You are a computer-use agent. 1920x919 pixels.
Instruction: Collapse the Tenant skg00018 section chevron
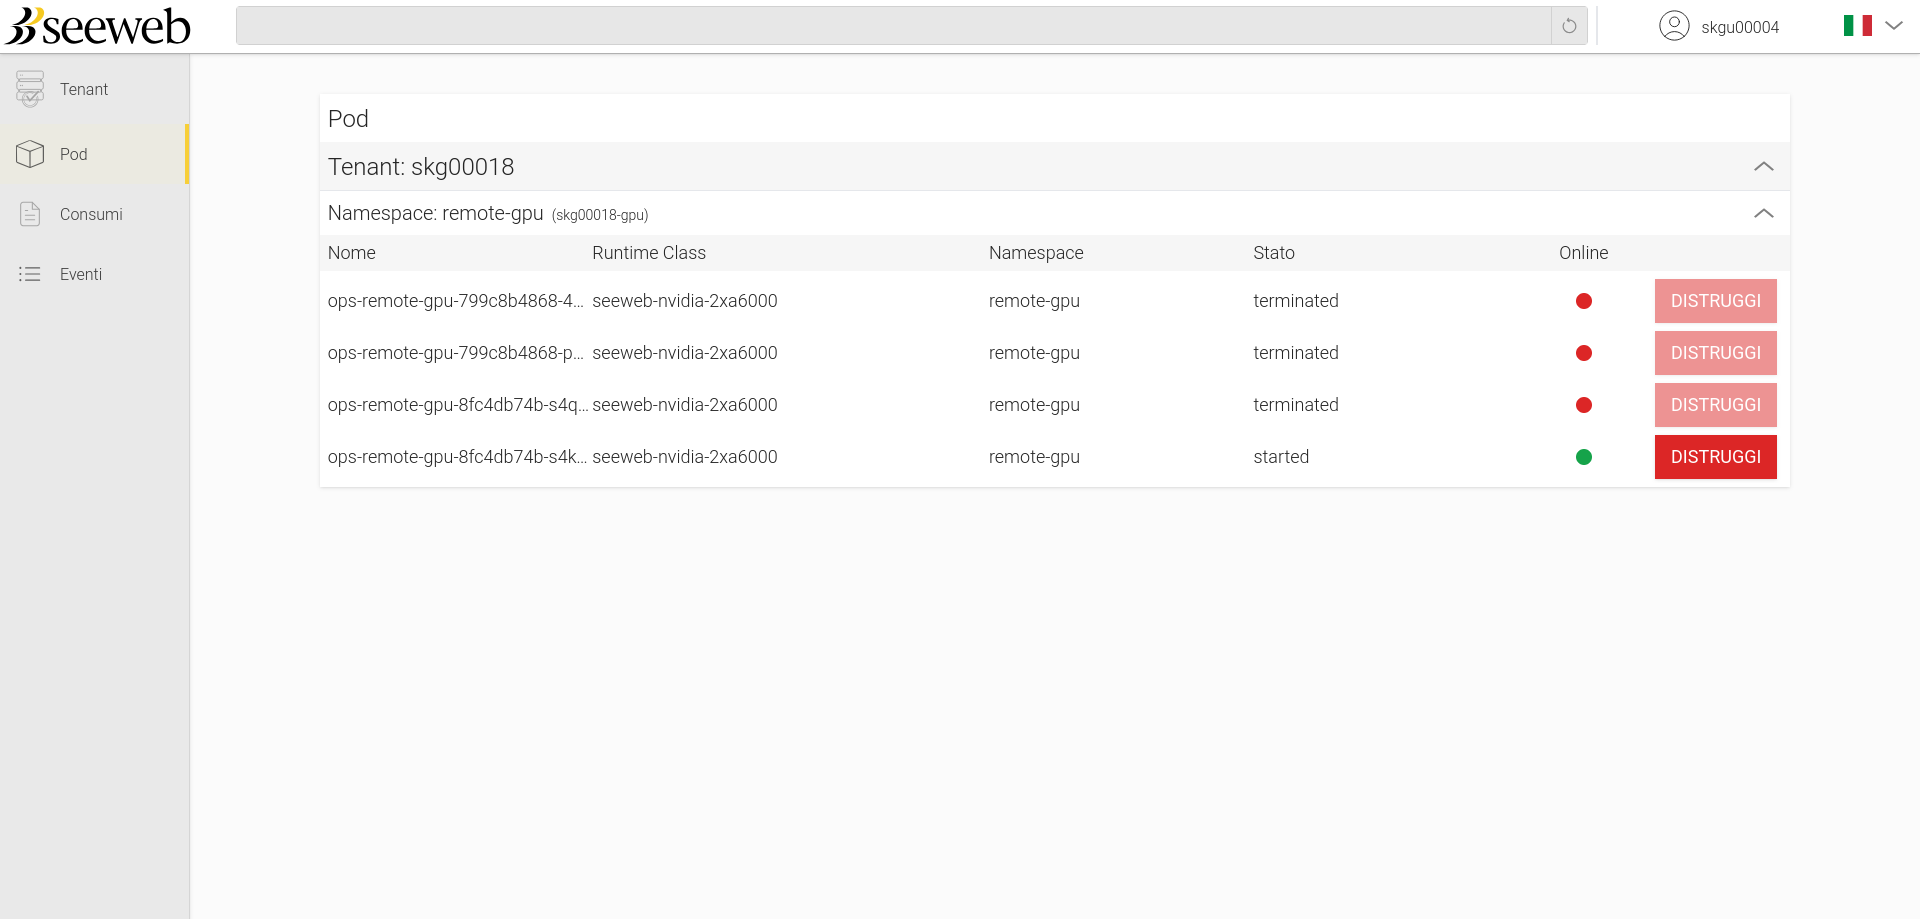(x=1764, y=166)
